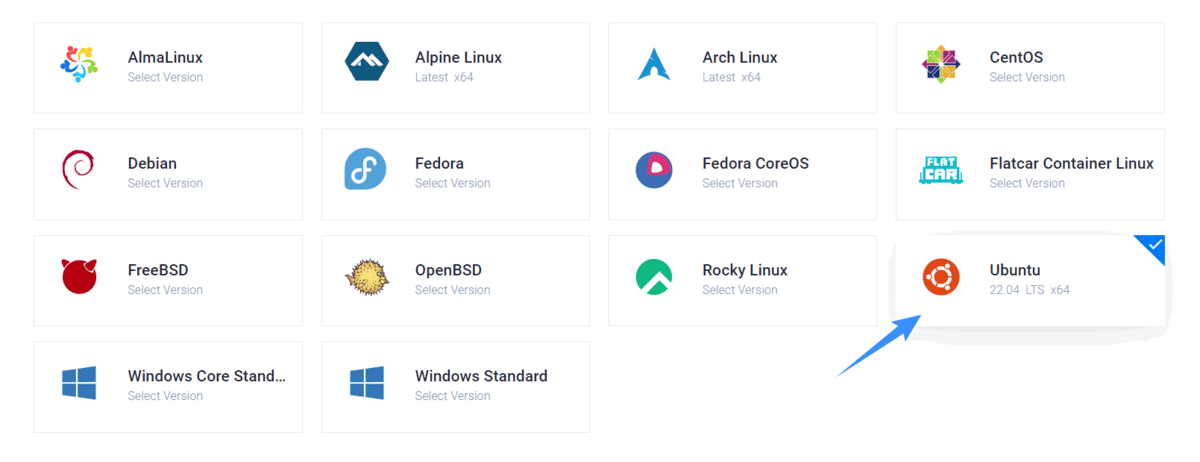Change Ubuntu 22.04 LTS x64 version
Screen dimensions: 1200x462
1030,290
